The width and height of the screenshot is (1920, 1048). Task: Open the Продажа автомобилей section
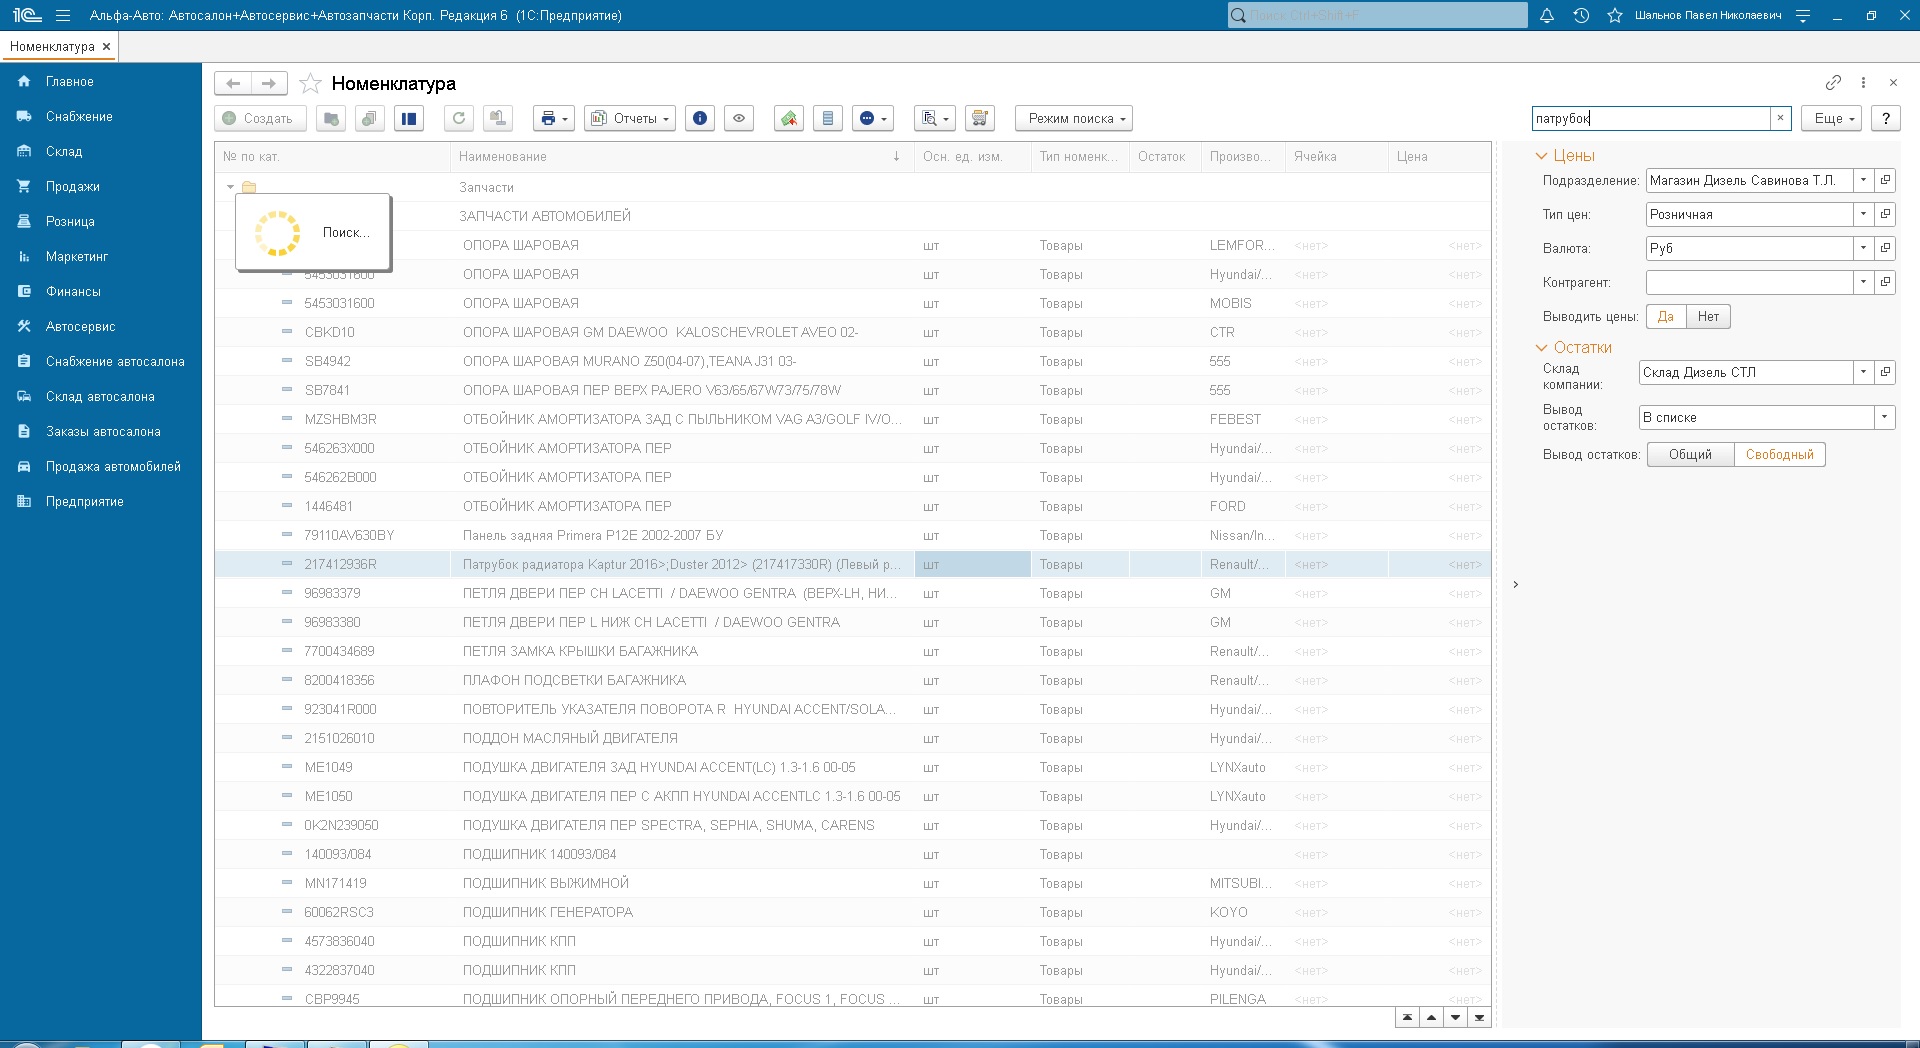100,467
